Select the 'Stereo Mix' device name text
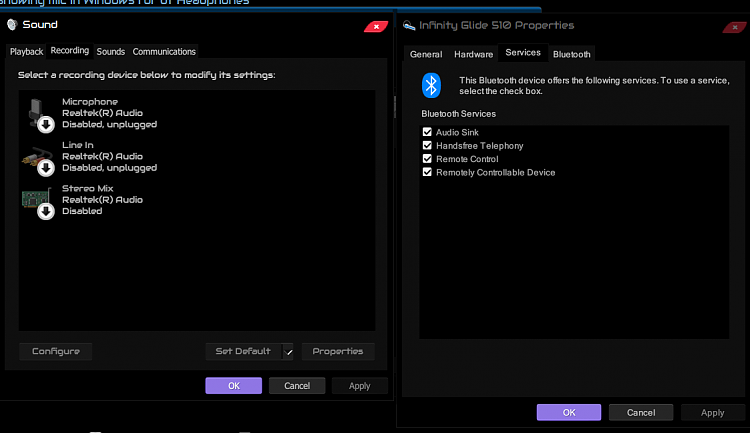 pos(88,189)
